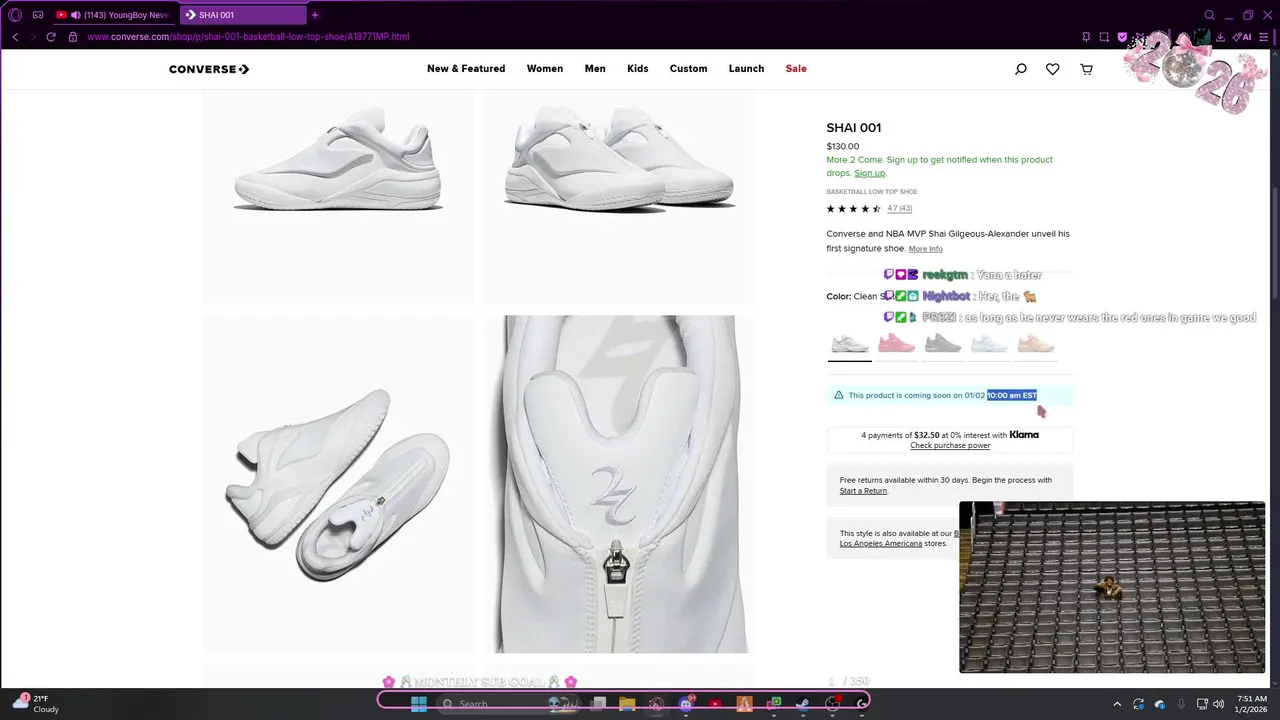This screenshot has height=720, width=1280.
Task: Open zipper close-up image
Action: (619, 484)
